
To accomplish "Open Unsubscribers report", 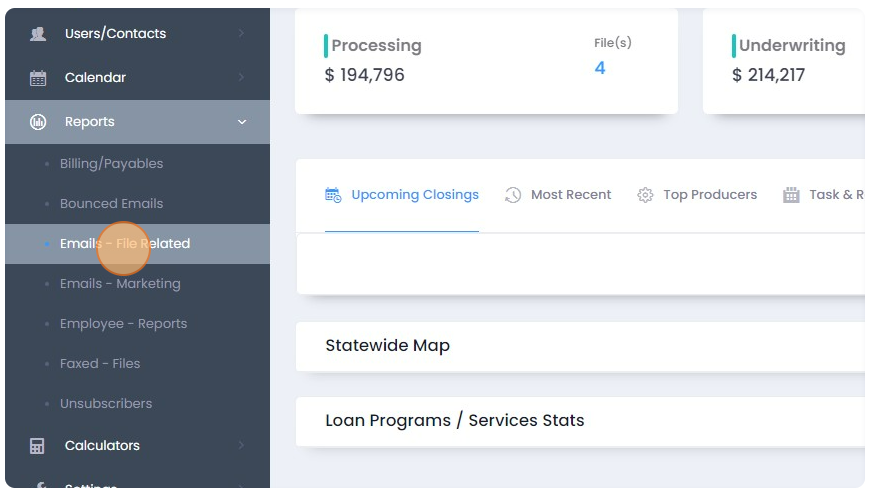I will [x=106, y=404].
